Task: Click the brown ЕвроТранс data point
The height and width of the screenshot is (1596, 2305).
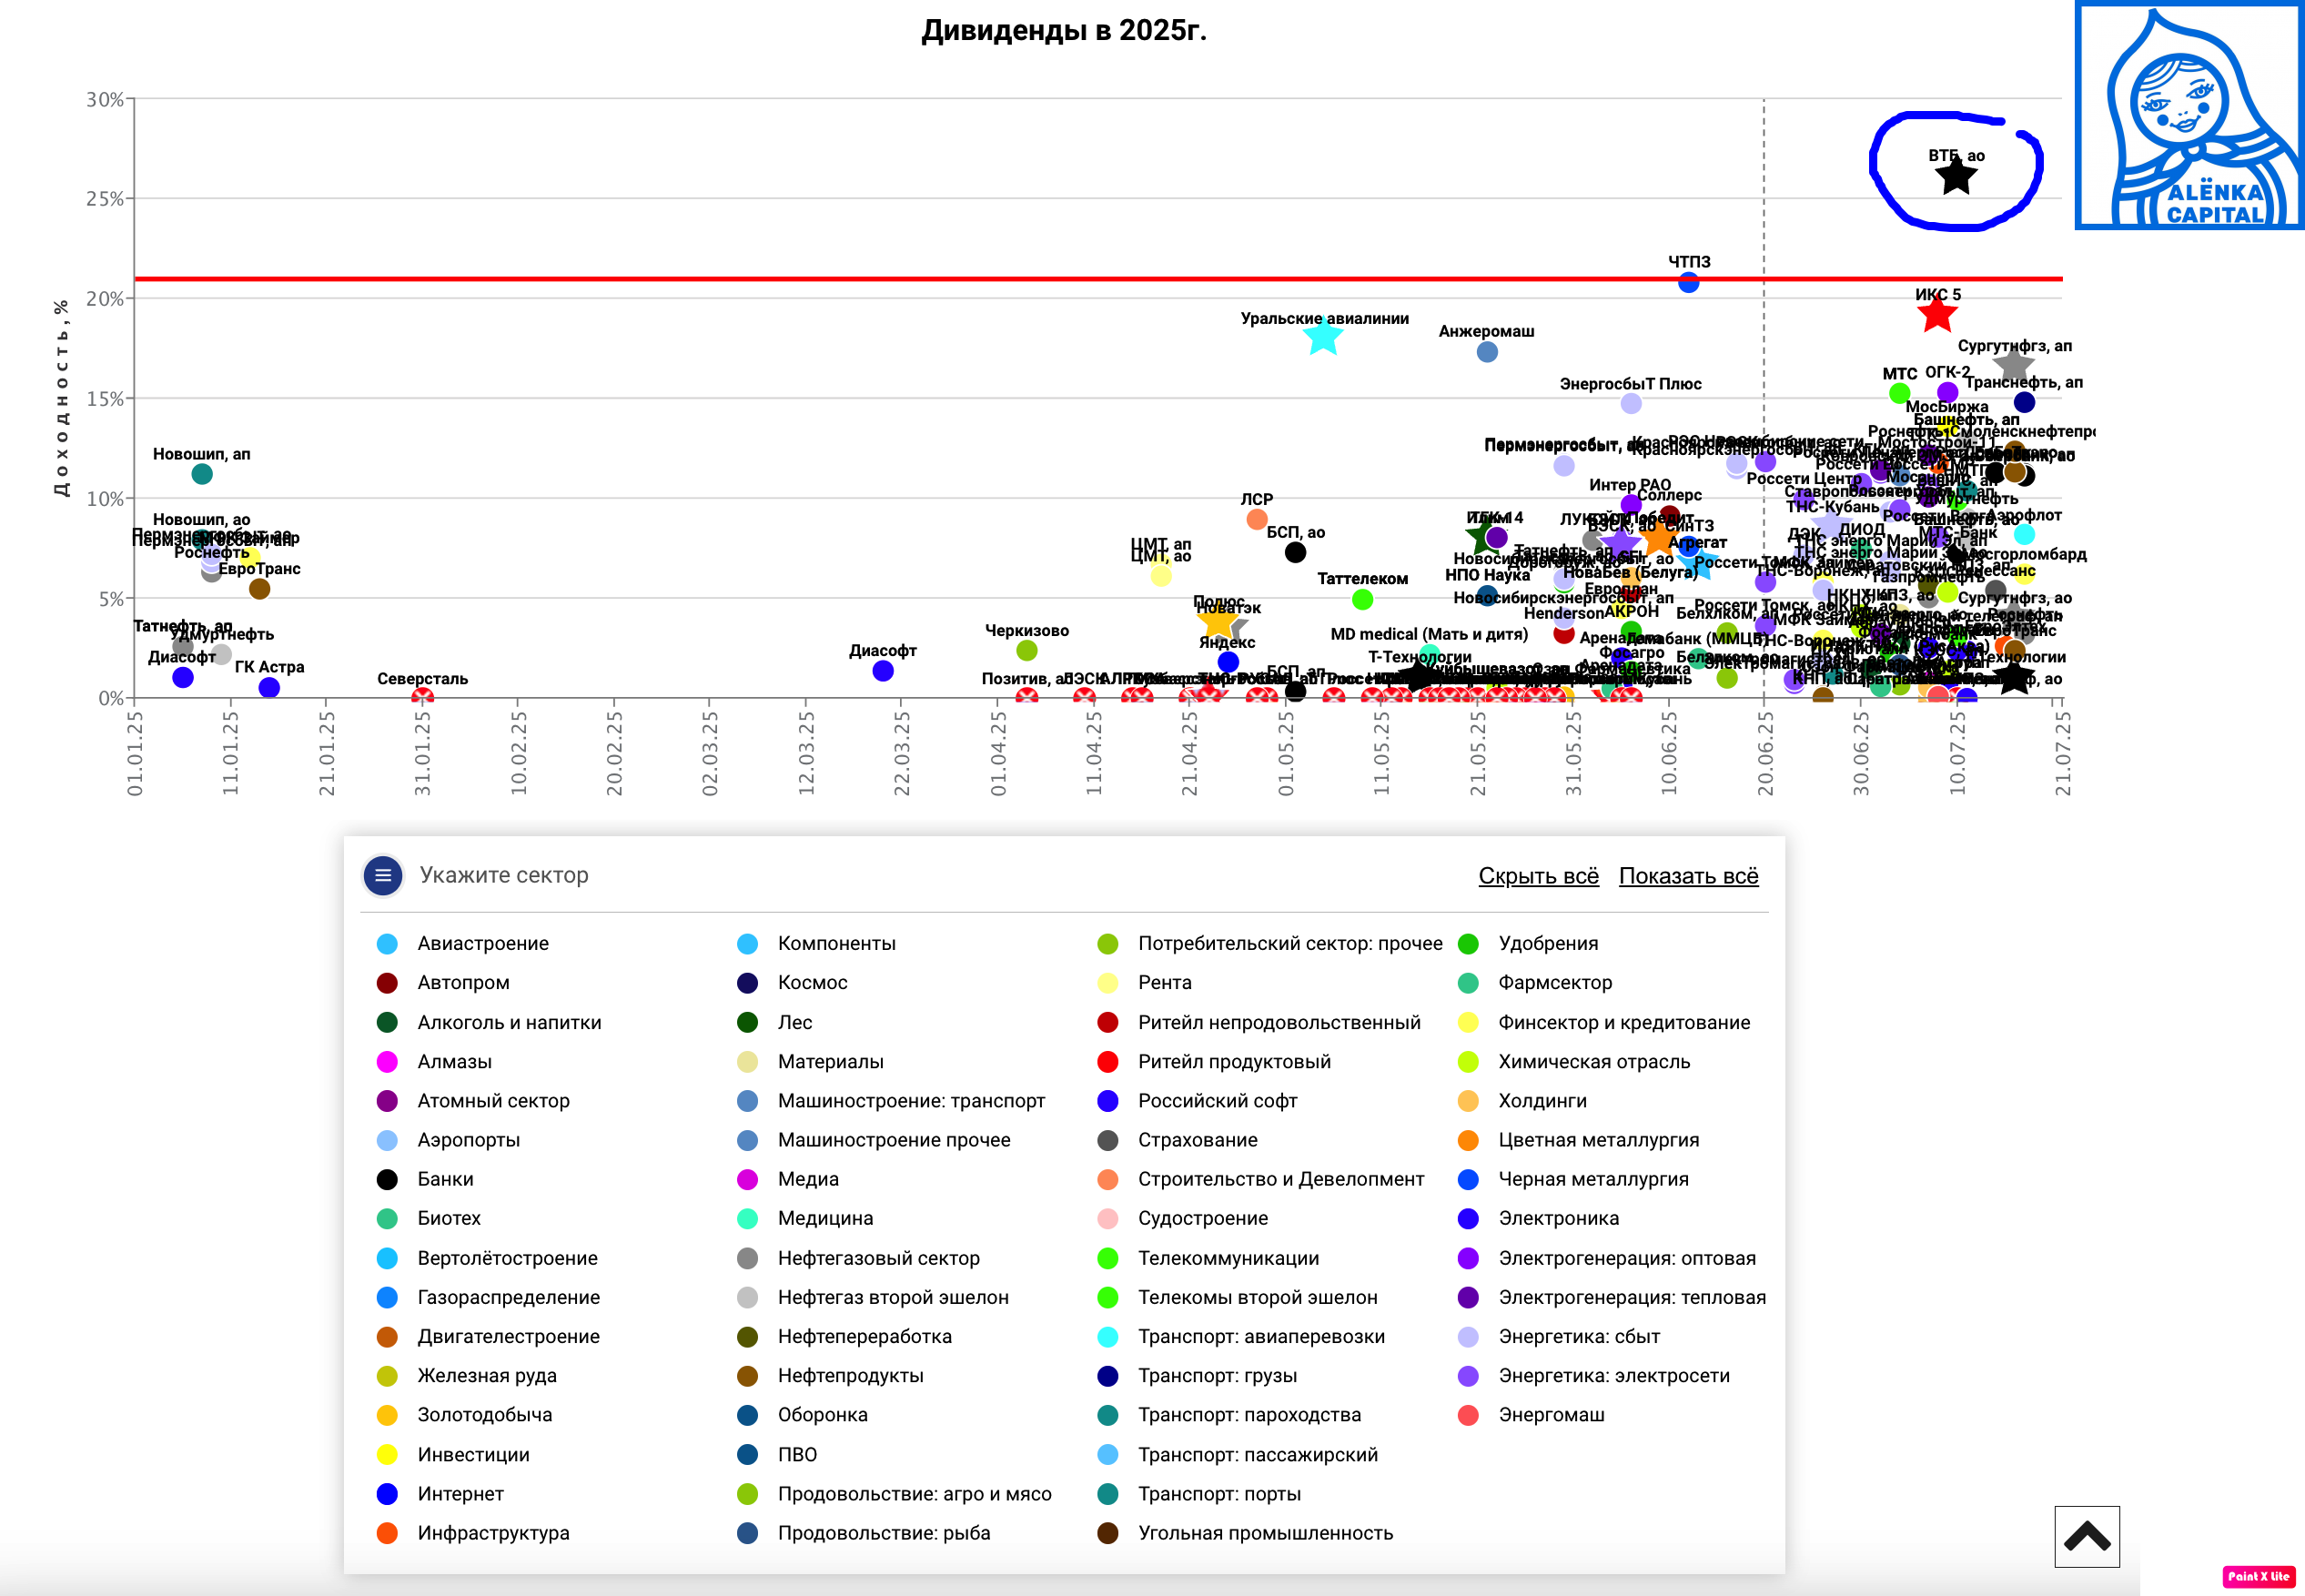Action: coord(259,589)
